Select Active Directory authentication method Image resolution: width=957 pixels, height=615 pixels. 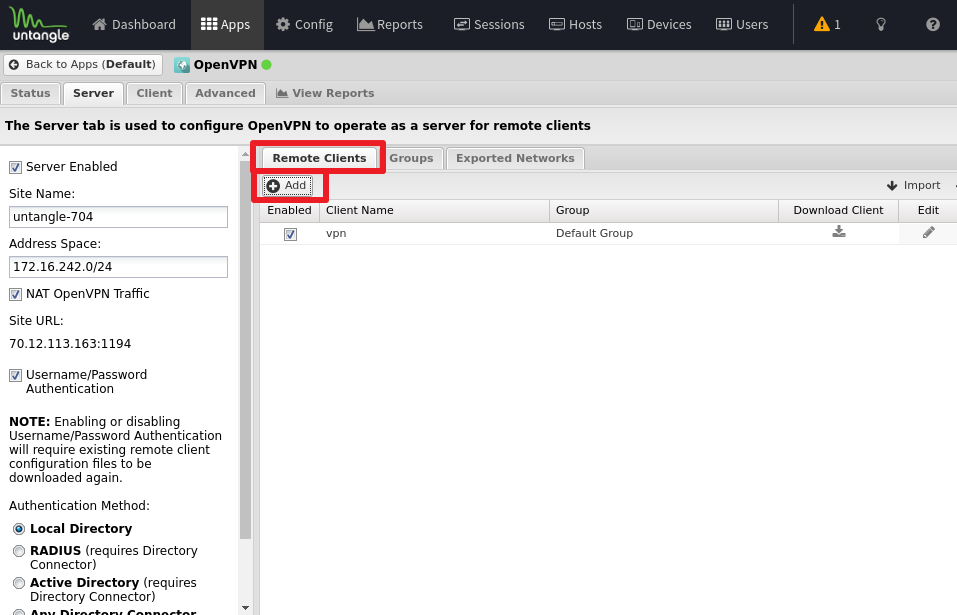pos(19,583)
